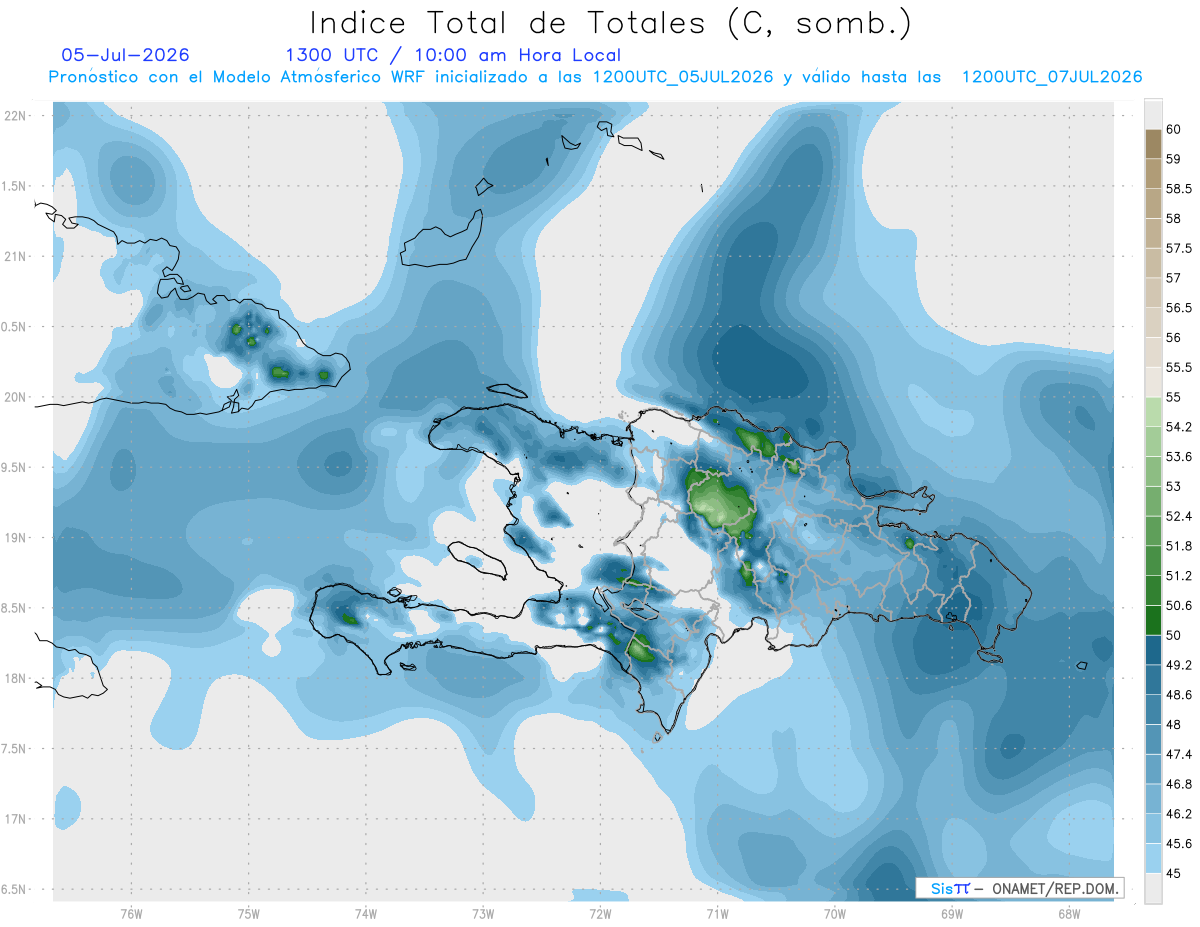This screenshot has height=927, width=1200.
Task: Click the legend value '51.8'
Action: click(x=1179, y=546)
